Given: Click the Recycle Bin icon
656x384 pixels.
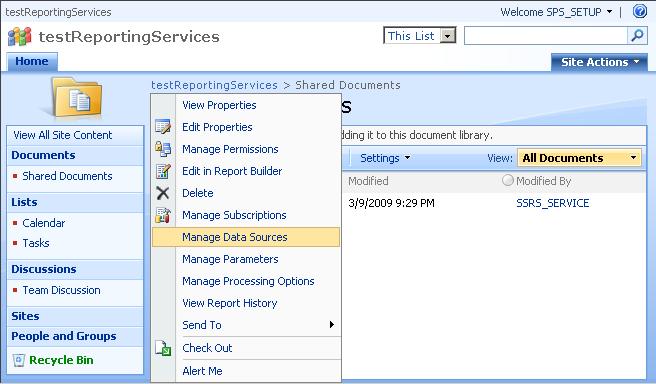Looking at the screenshot, I should [18, 360].
